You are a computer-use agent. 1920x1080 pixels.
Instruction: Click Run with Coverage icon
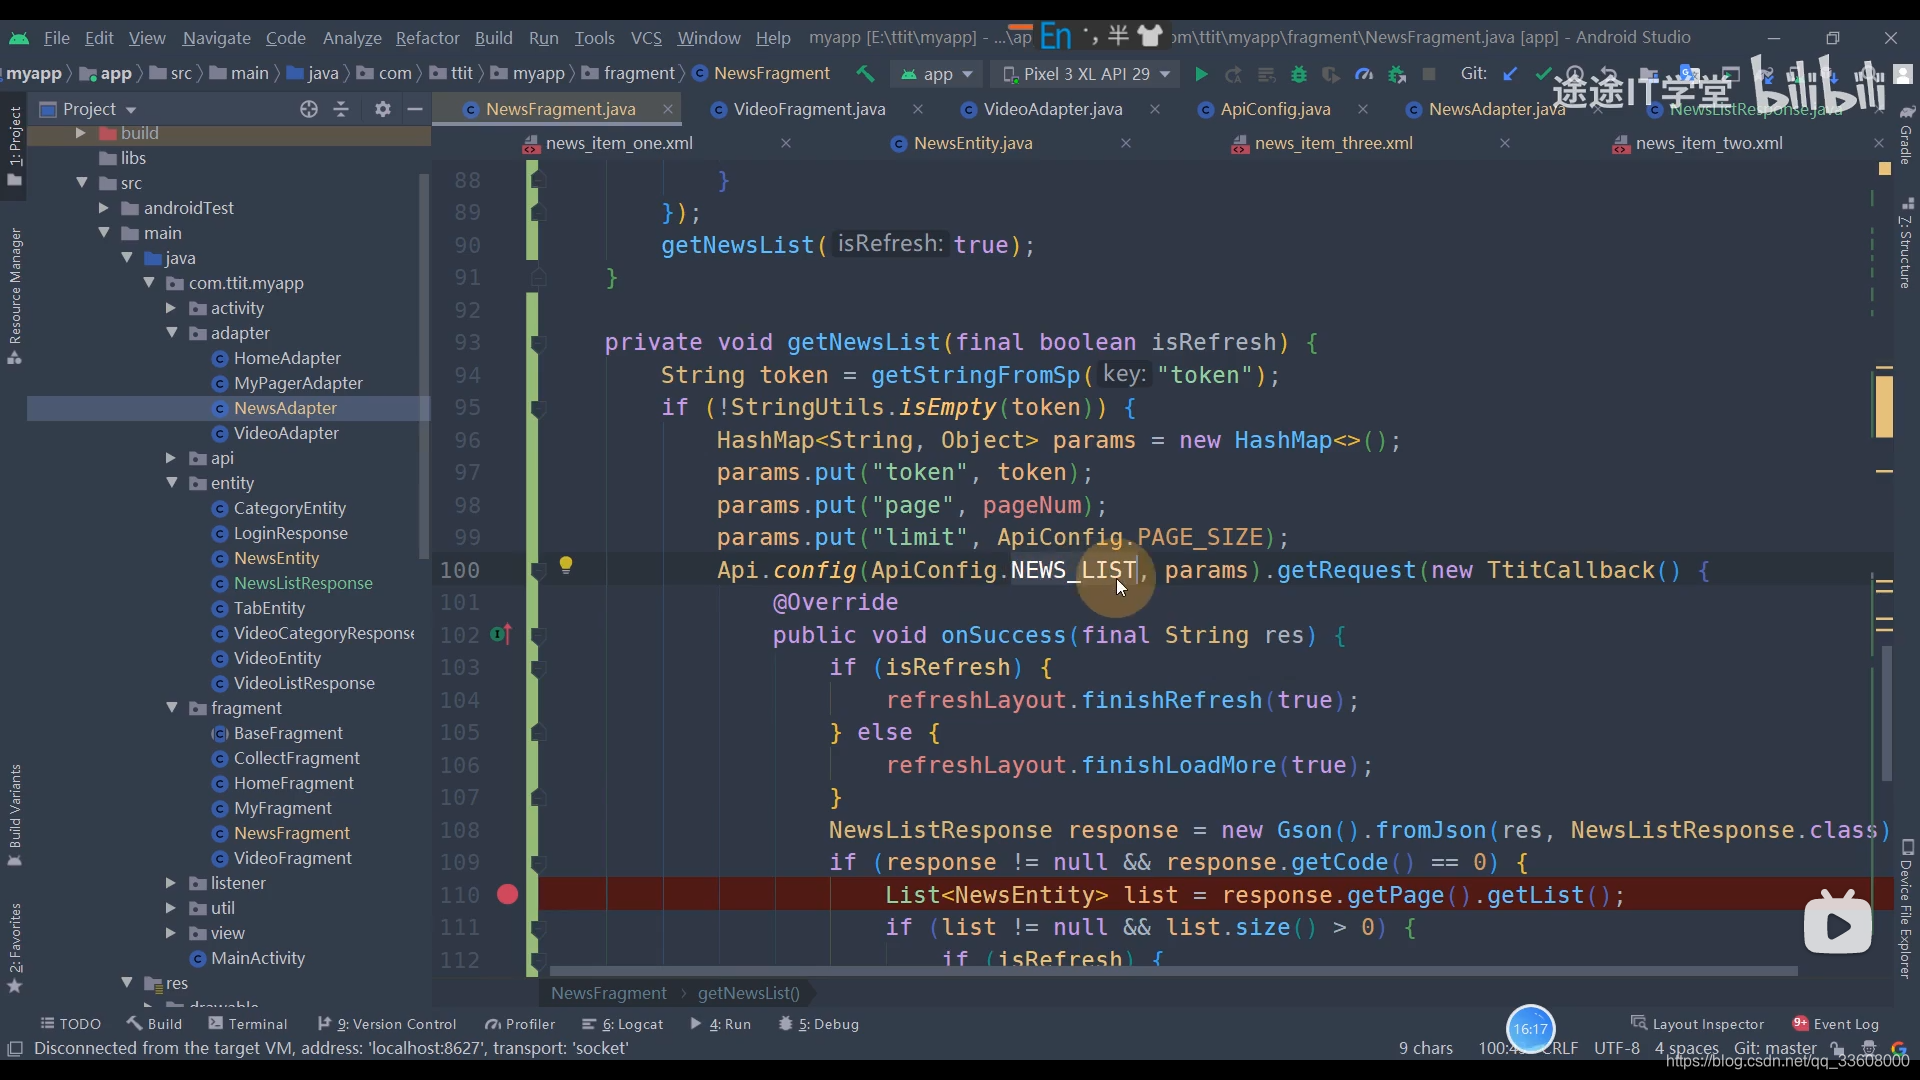1331,74
